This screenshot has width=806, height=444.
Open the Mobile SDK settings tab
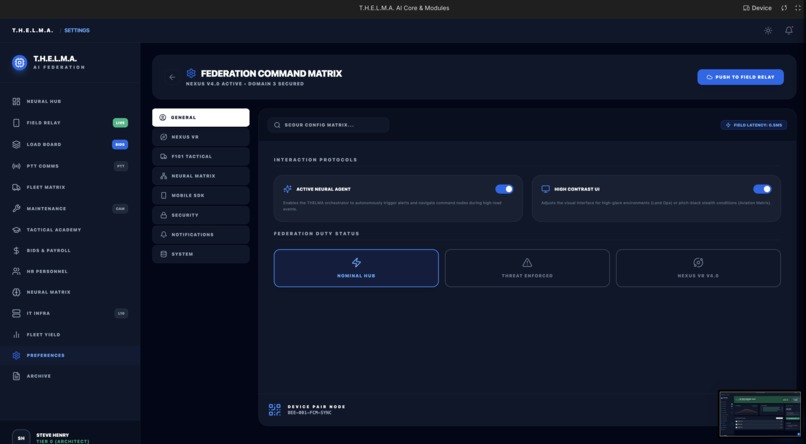coord(201,195)
